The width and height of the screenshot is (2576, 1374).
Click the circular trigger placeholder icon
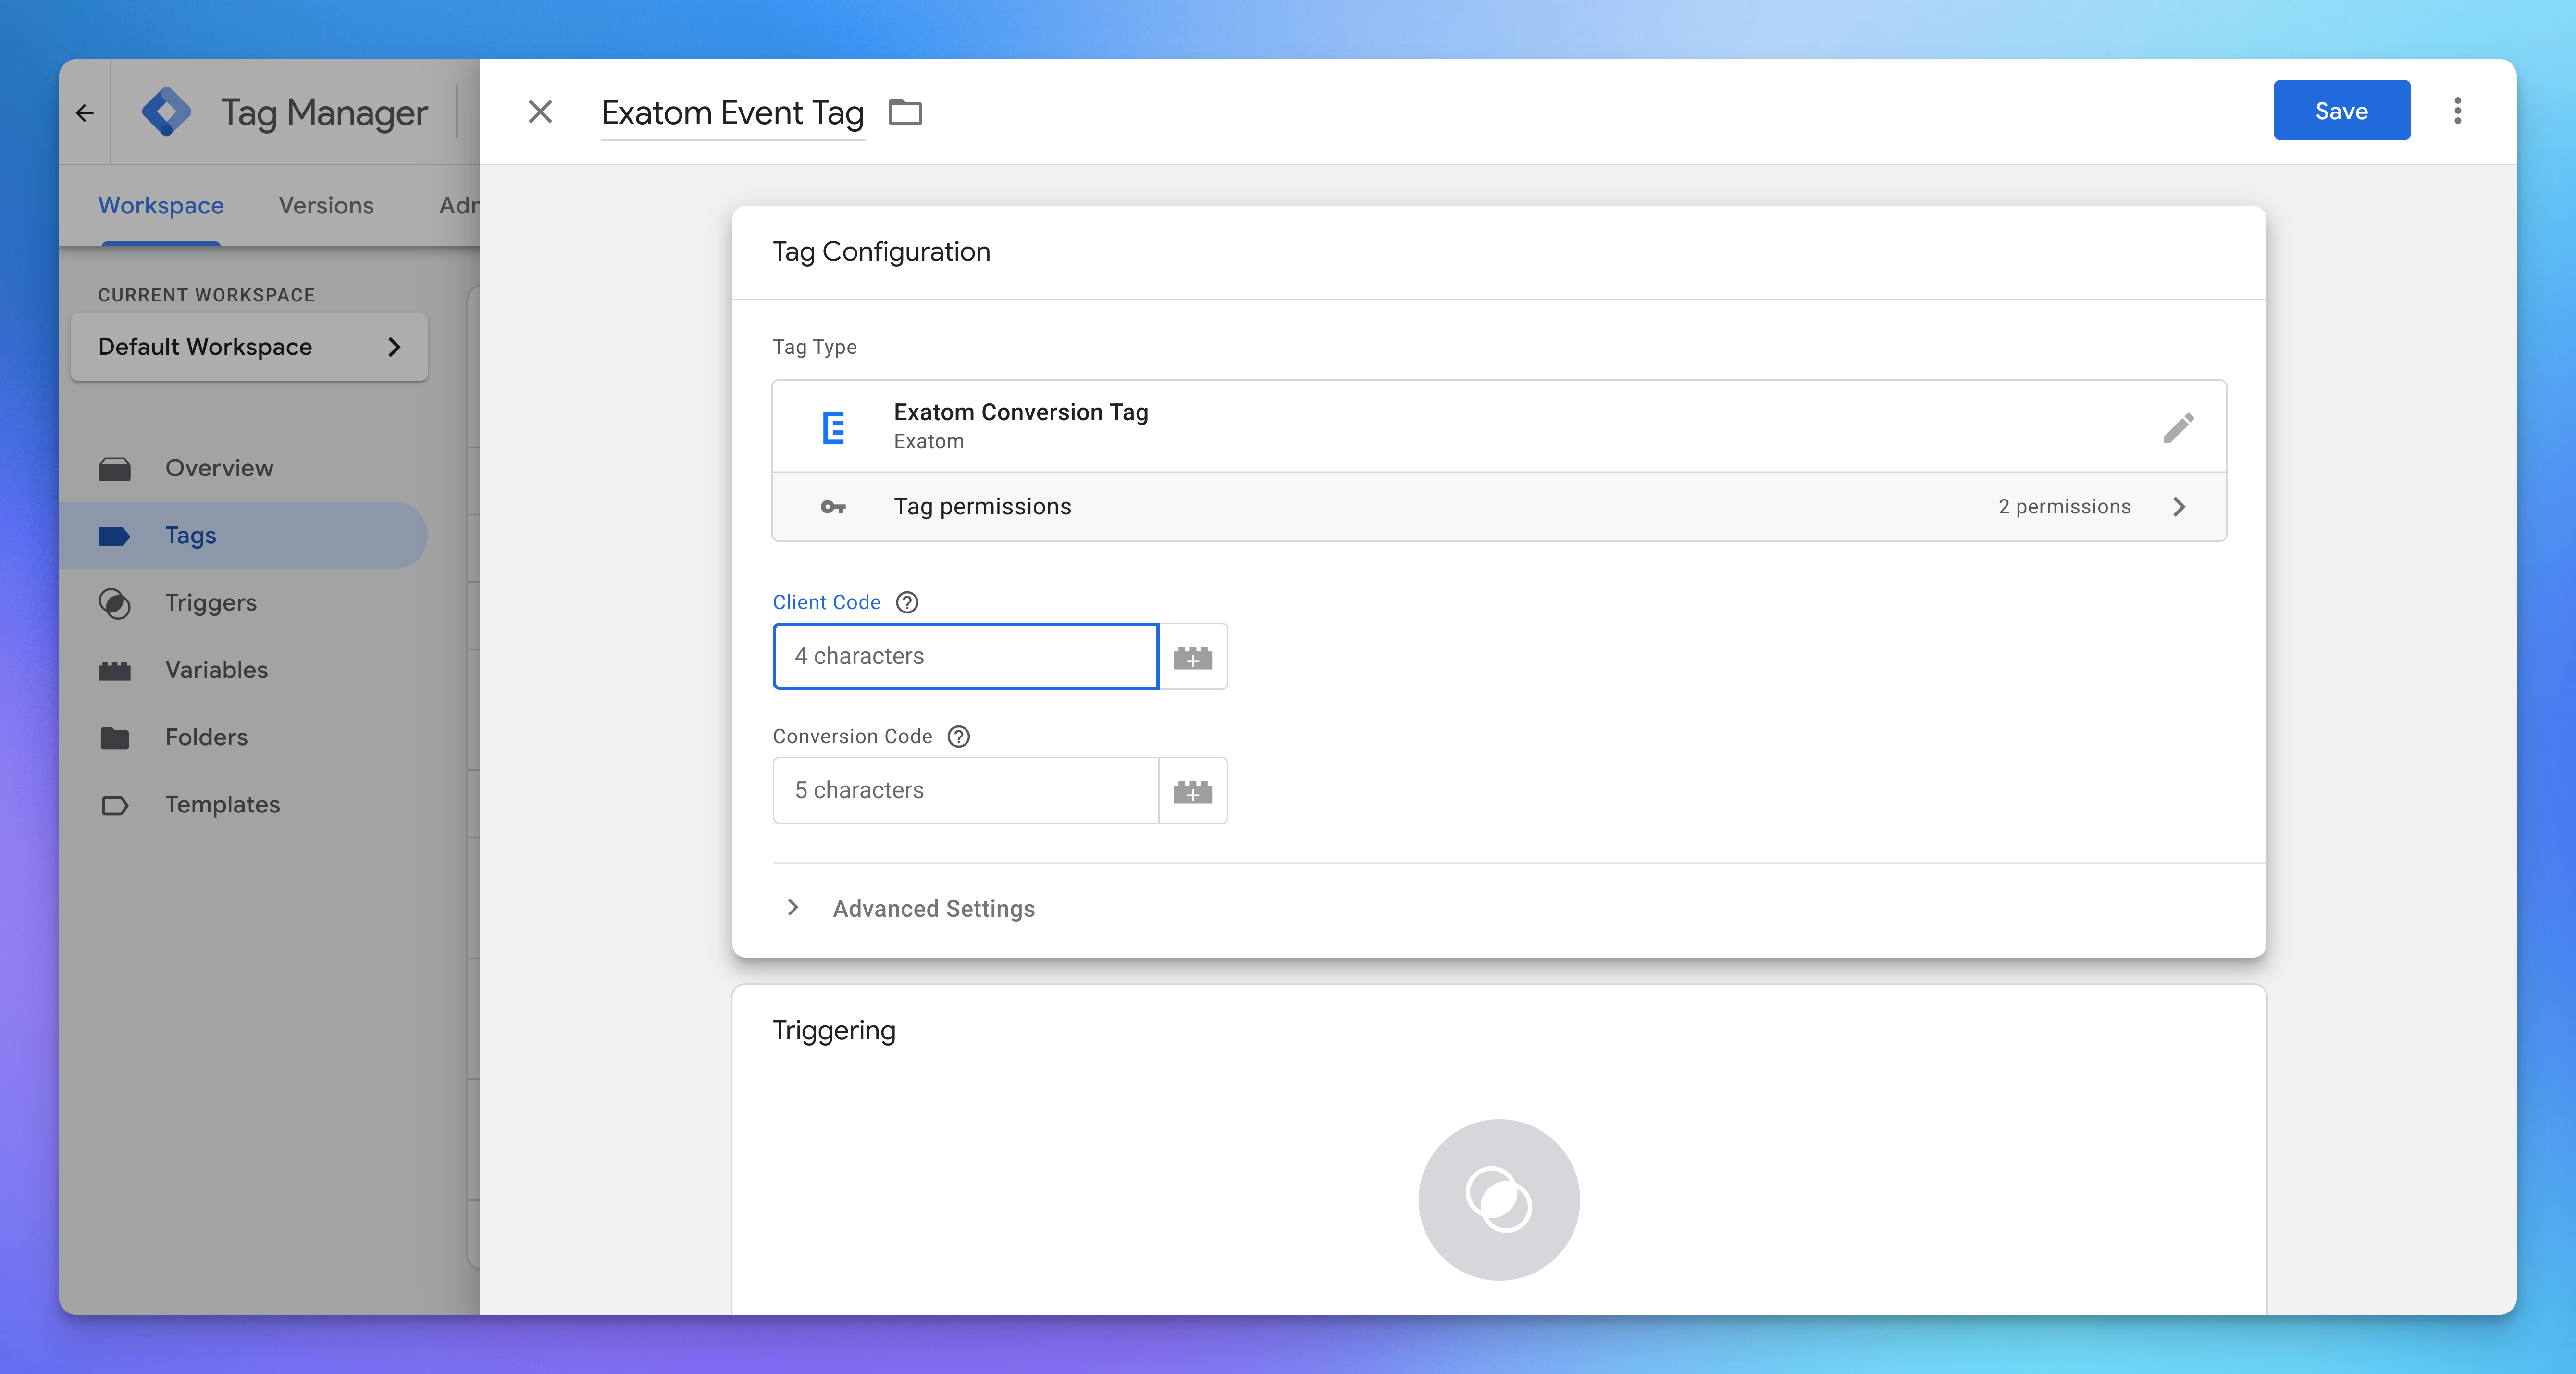click(x=1498, y=1199)
